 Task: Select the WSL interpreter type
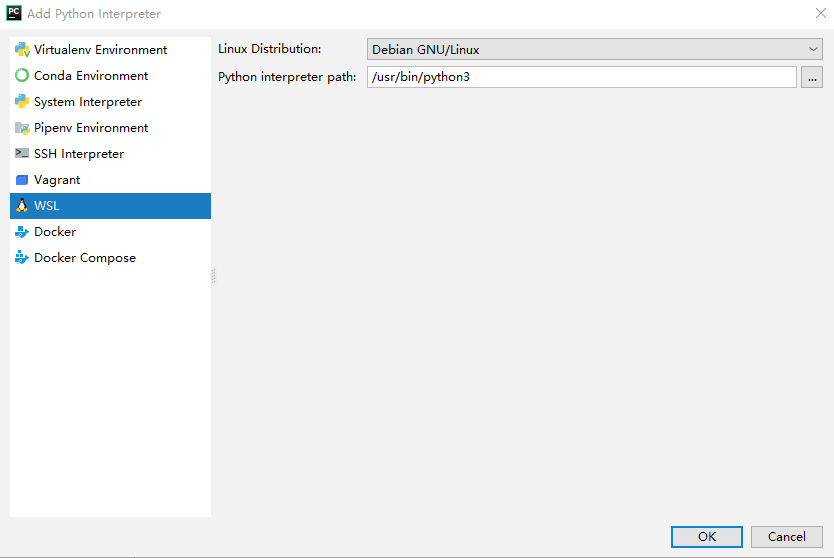[x=111, y=206]
